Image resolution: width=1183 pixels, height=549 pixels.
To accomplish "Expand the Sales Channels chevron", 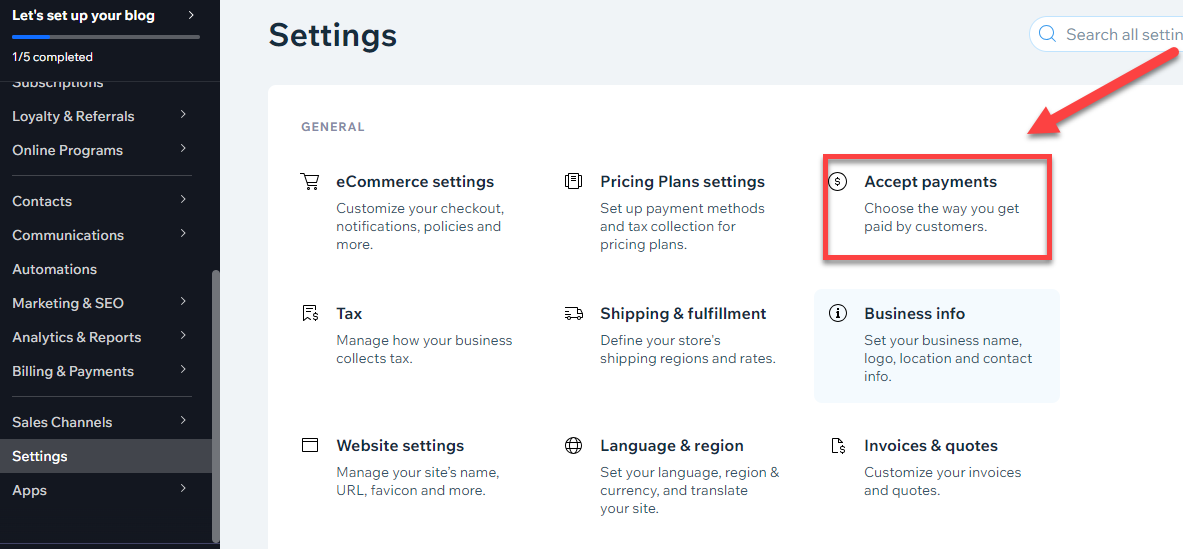I will click(183, 421).
